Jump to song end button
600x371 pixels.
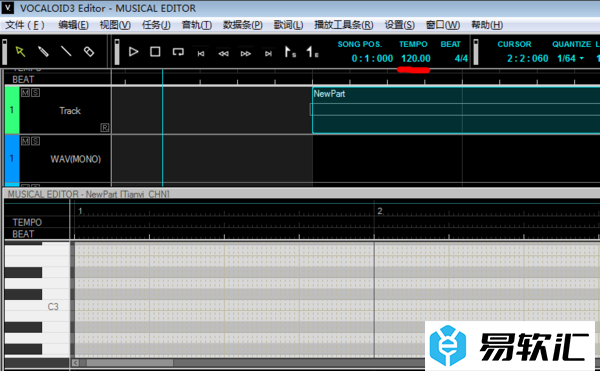pyautogui.click(x=268, y=54)
